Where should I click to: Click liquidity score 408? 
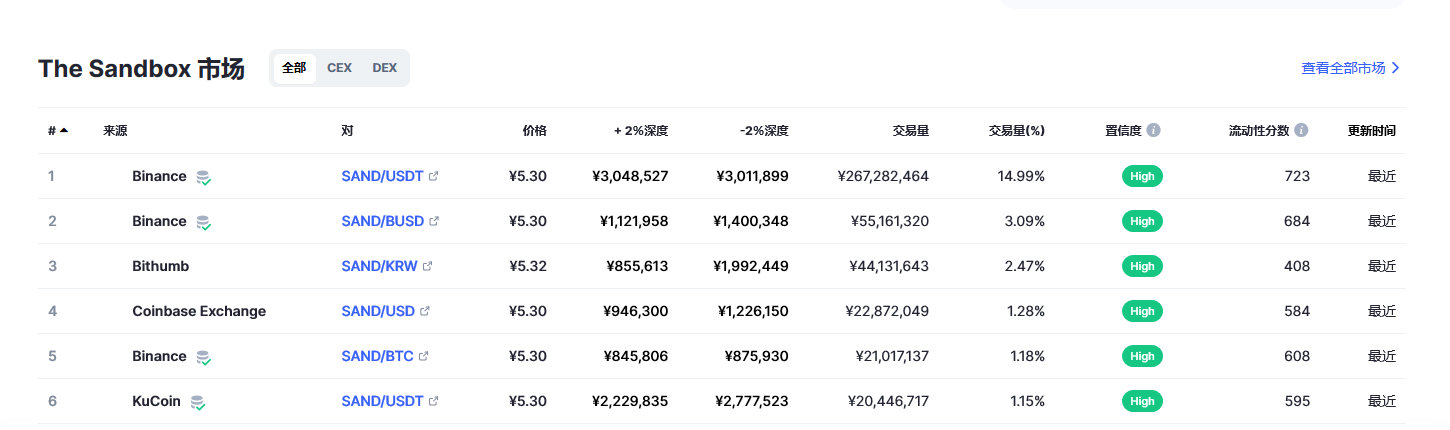(1297, 266)
